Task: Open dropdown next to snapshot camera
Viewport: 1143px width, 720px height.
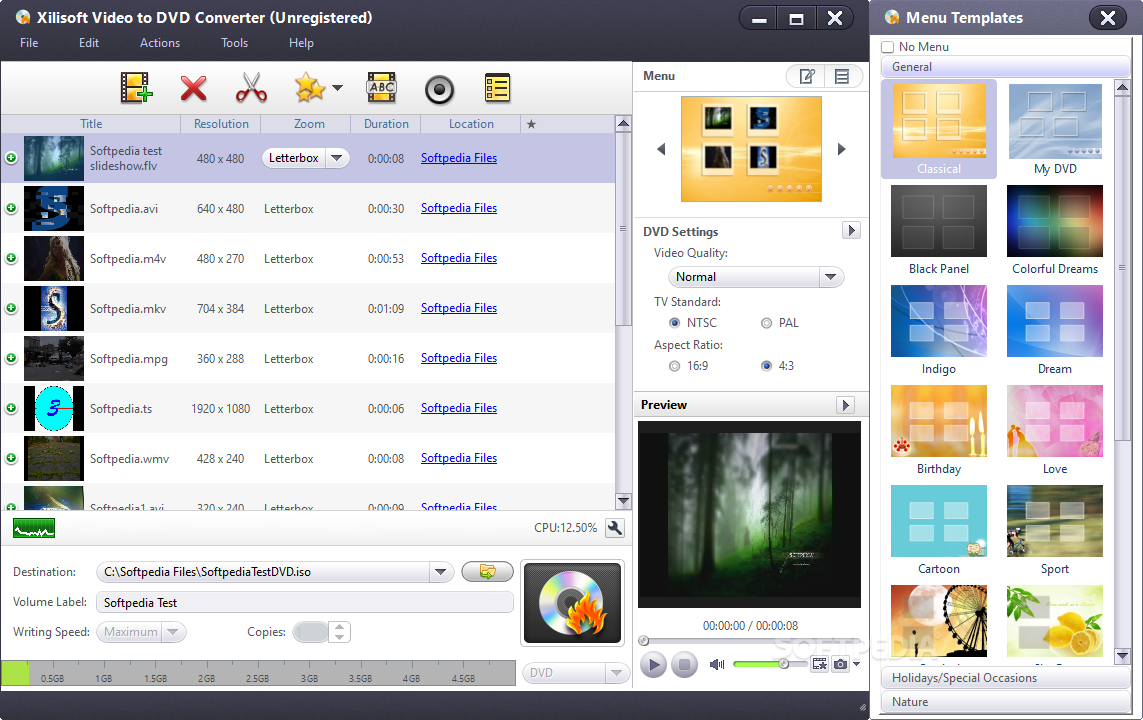Action: click(x=857, y=664)
